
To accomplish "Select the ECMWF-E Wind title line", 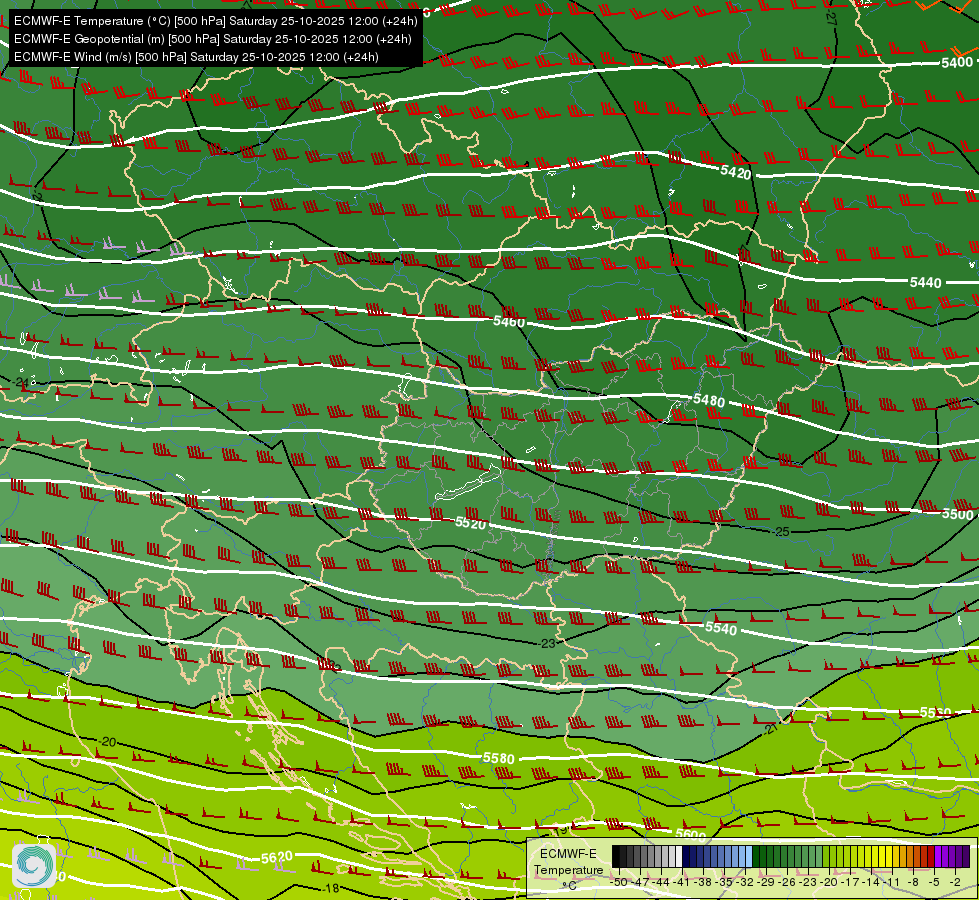I will coord(196,57).
